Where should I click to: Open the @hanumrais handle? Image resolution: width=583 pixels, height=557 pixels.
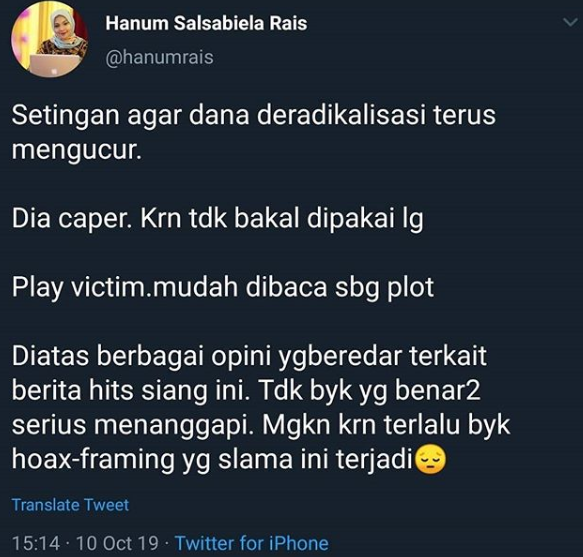160,58
